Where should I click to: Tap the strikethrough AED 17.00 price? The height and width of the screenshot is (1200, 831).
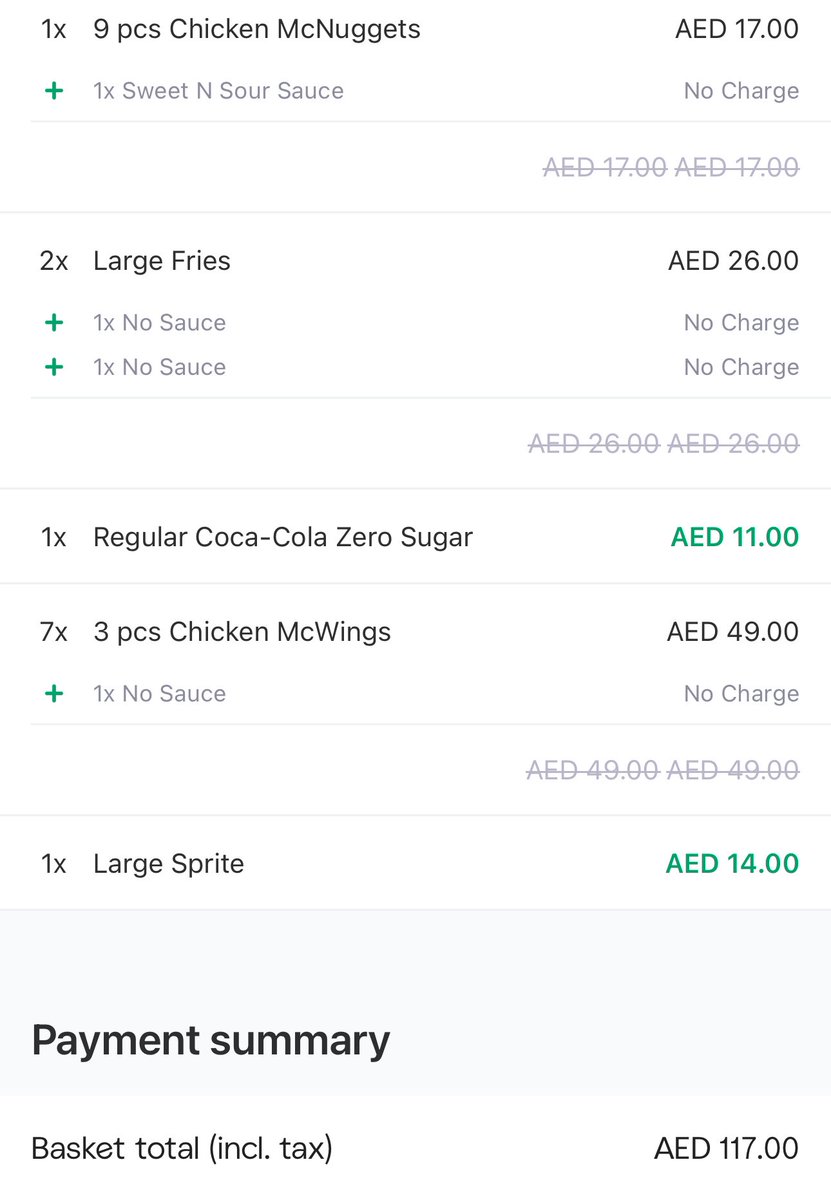pyautogui.click(x=671, y=168)
